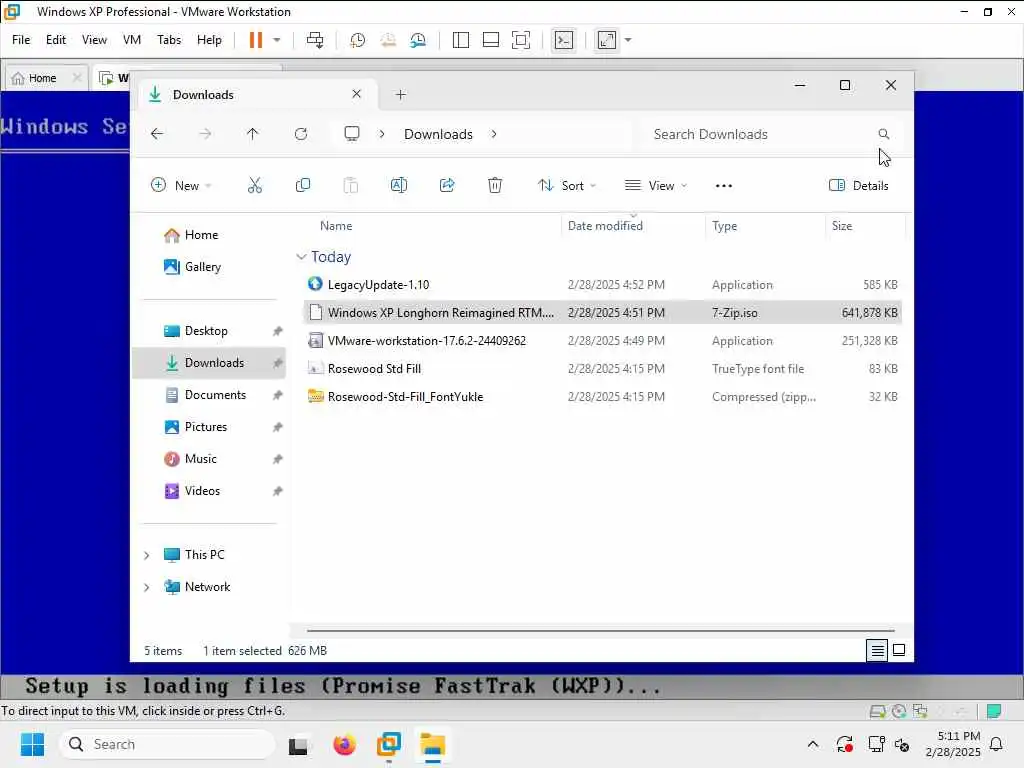Viewport: 1024px width, 768px height.
Task: Click the PC icon in address bar
Action: pos(352,134)
